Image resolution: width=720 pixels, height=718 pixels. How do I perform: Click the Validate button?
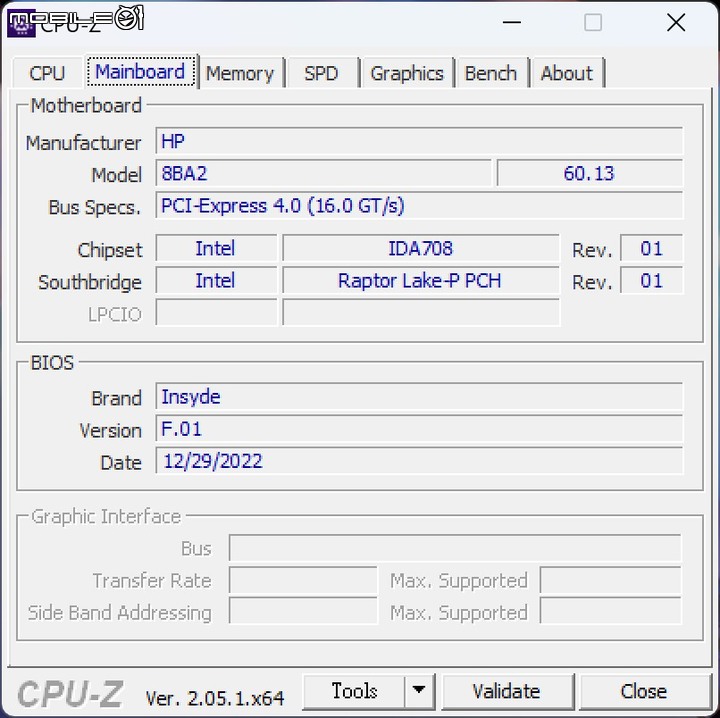[507, 691]
